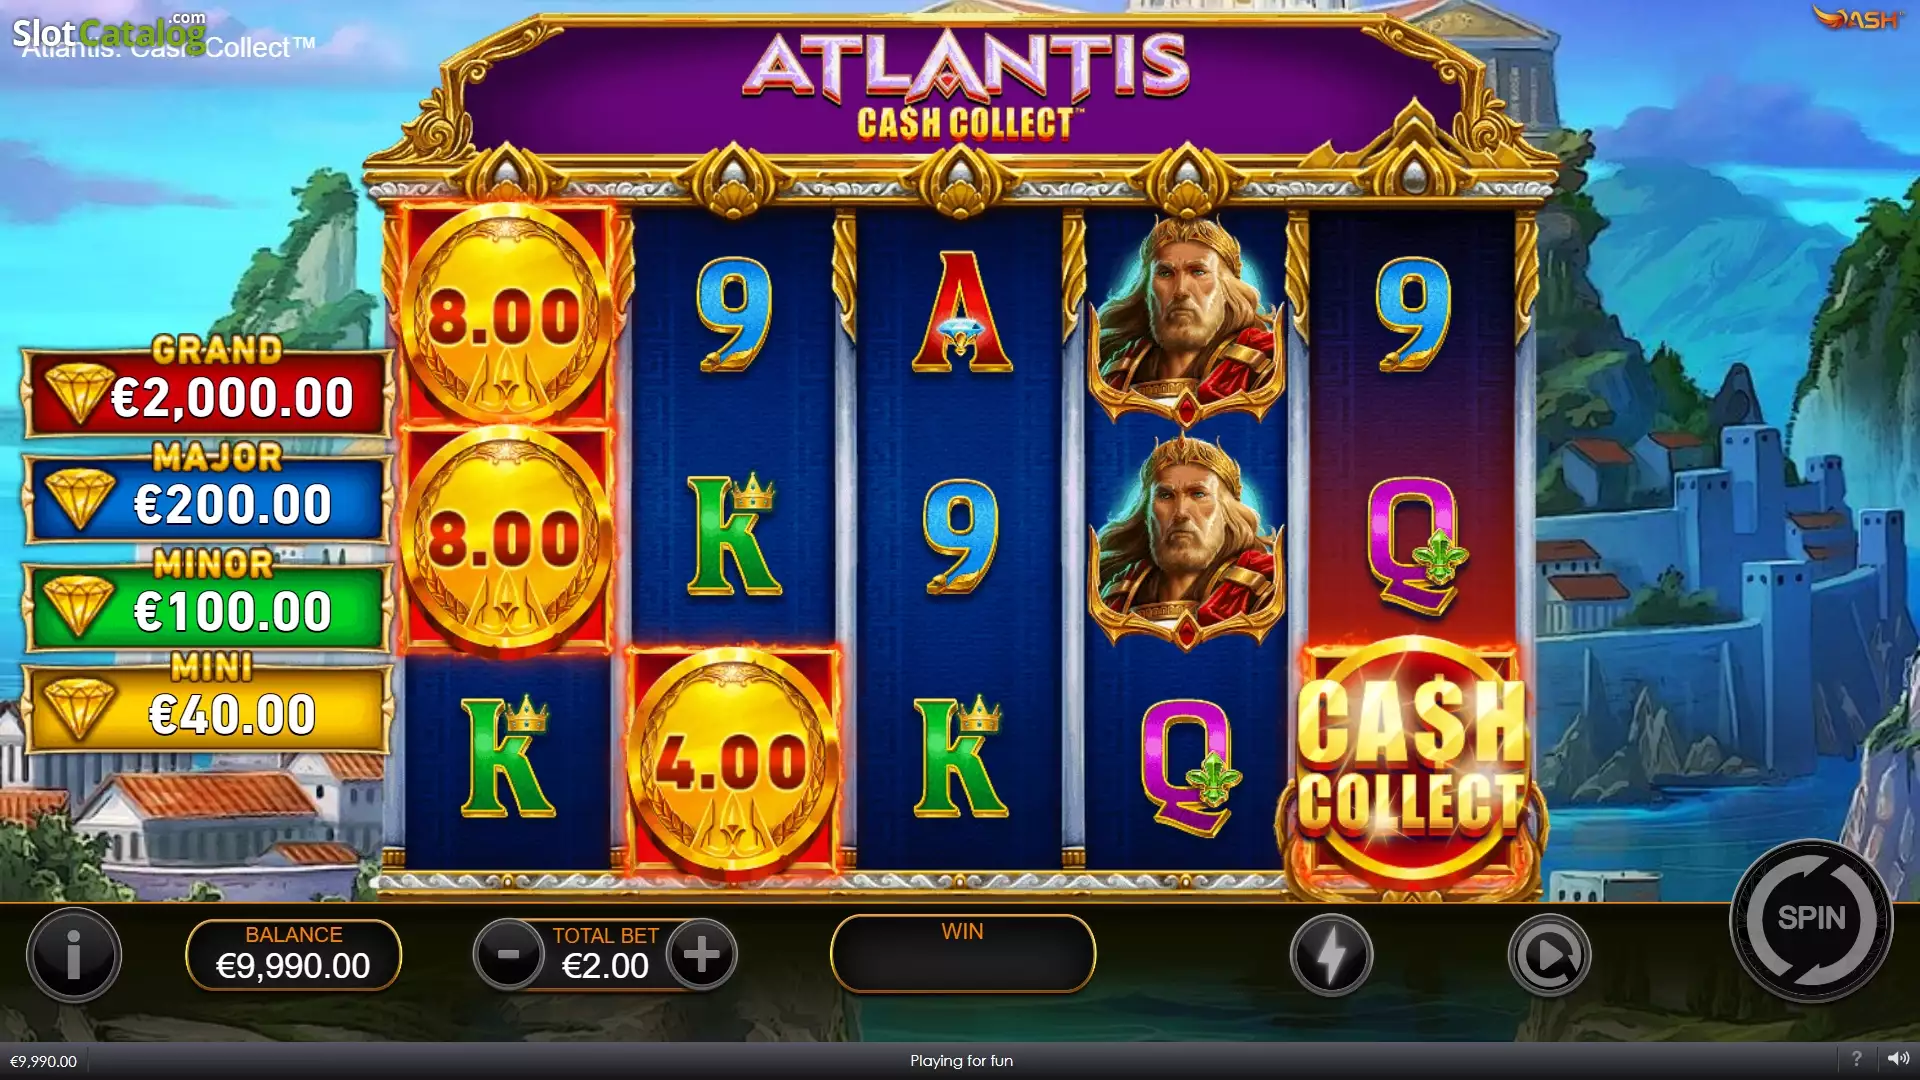
Task: Click the Ash Gaming logo
Action: 1859,18
